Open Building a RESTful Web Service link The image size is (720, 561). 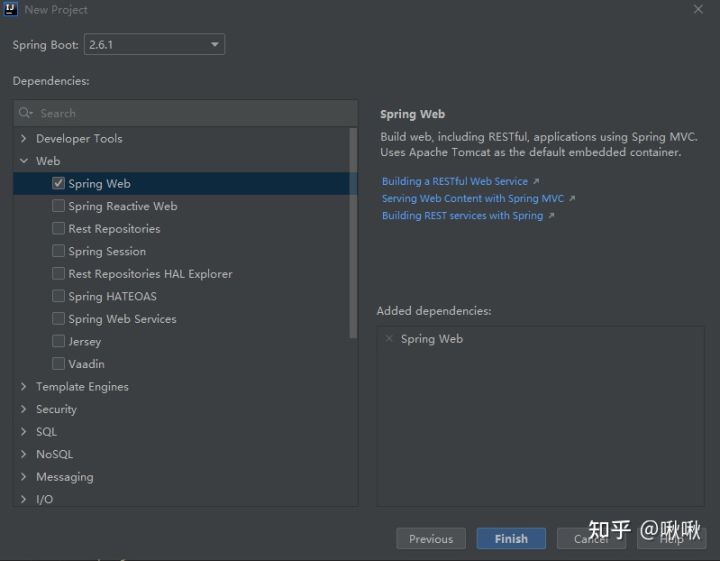pyautogui.click(x=455, y=181)
